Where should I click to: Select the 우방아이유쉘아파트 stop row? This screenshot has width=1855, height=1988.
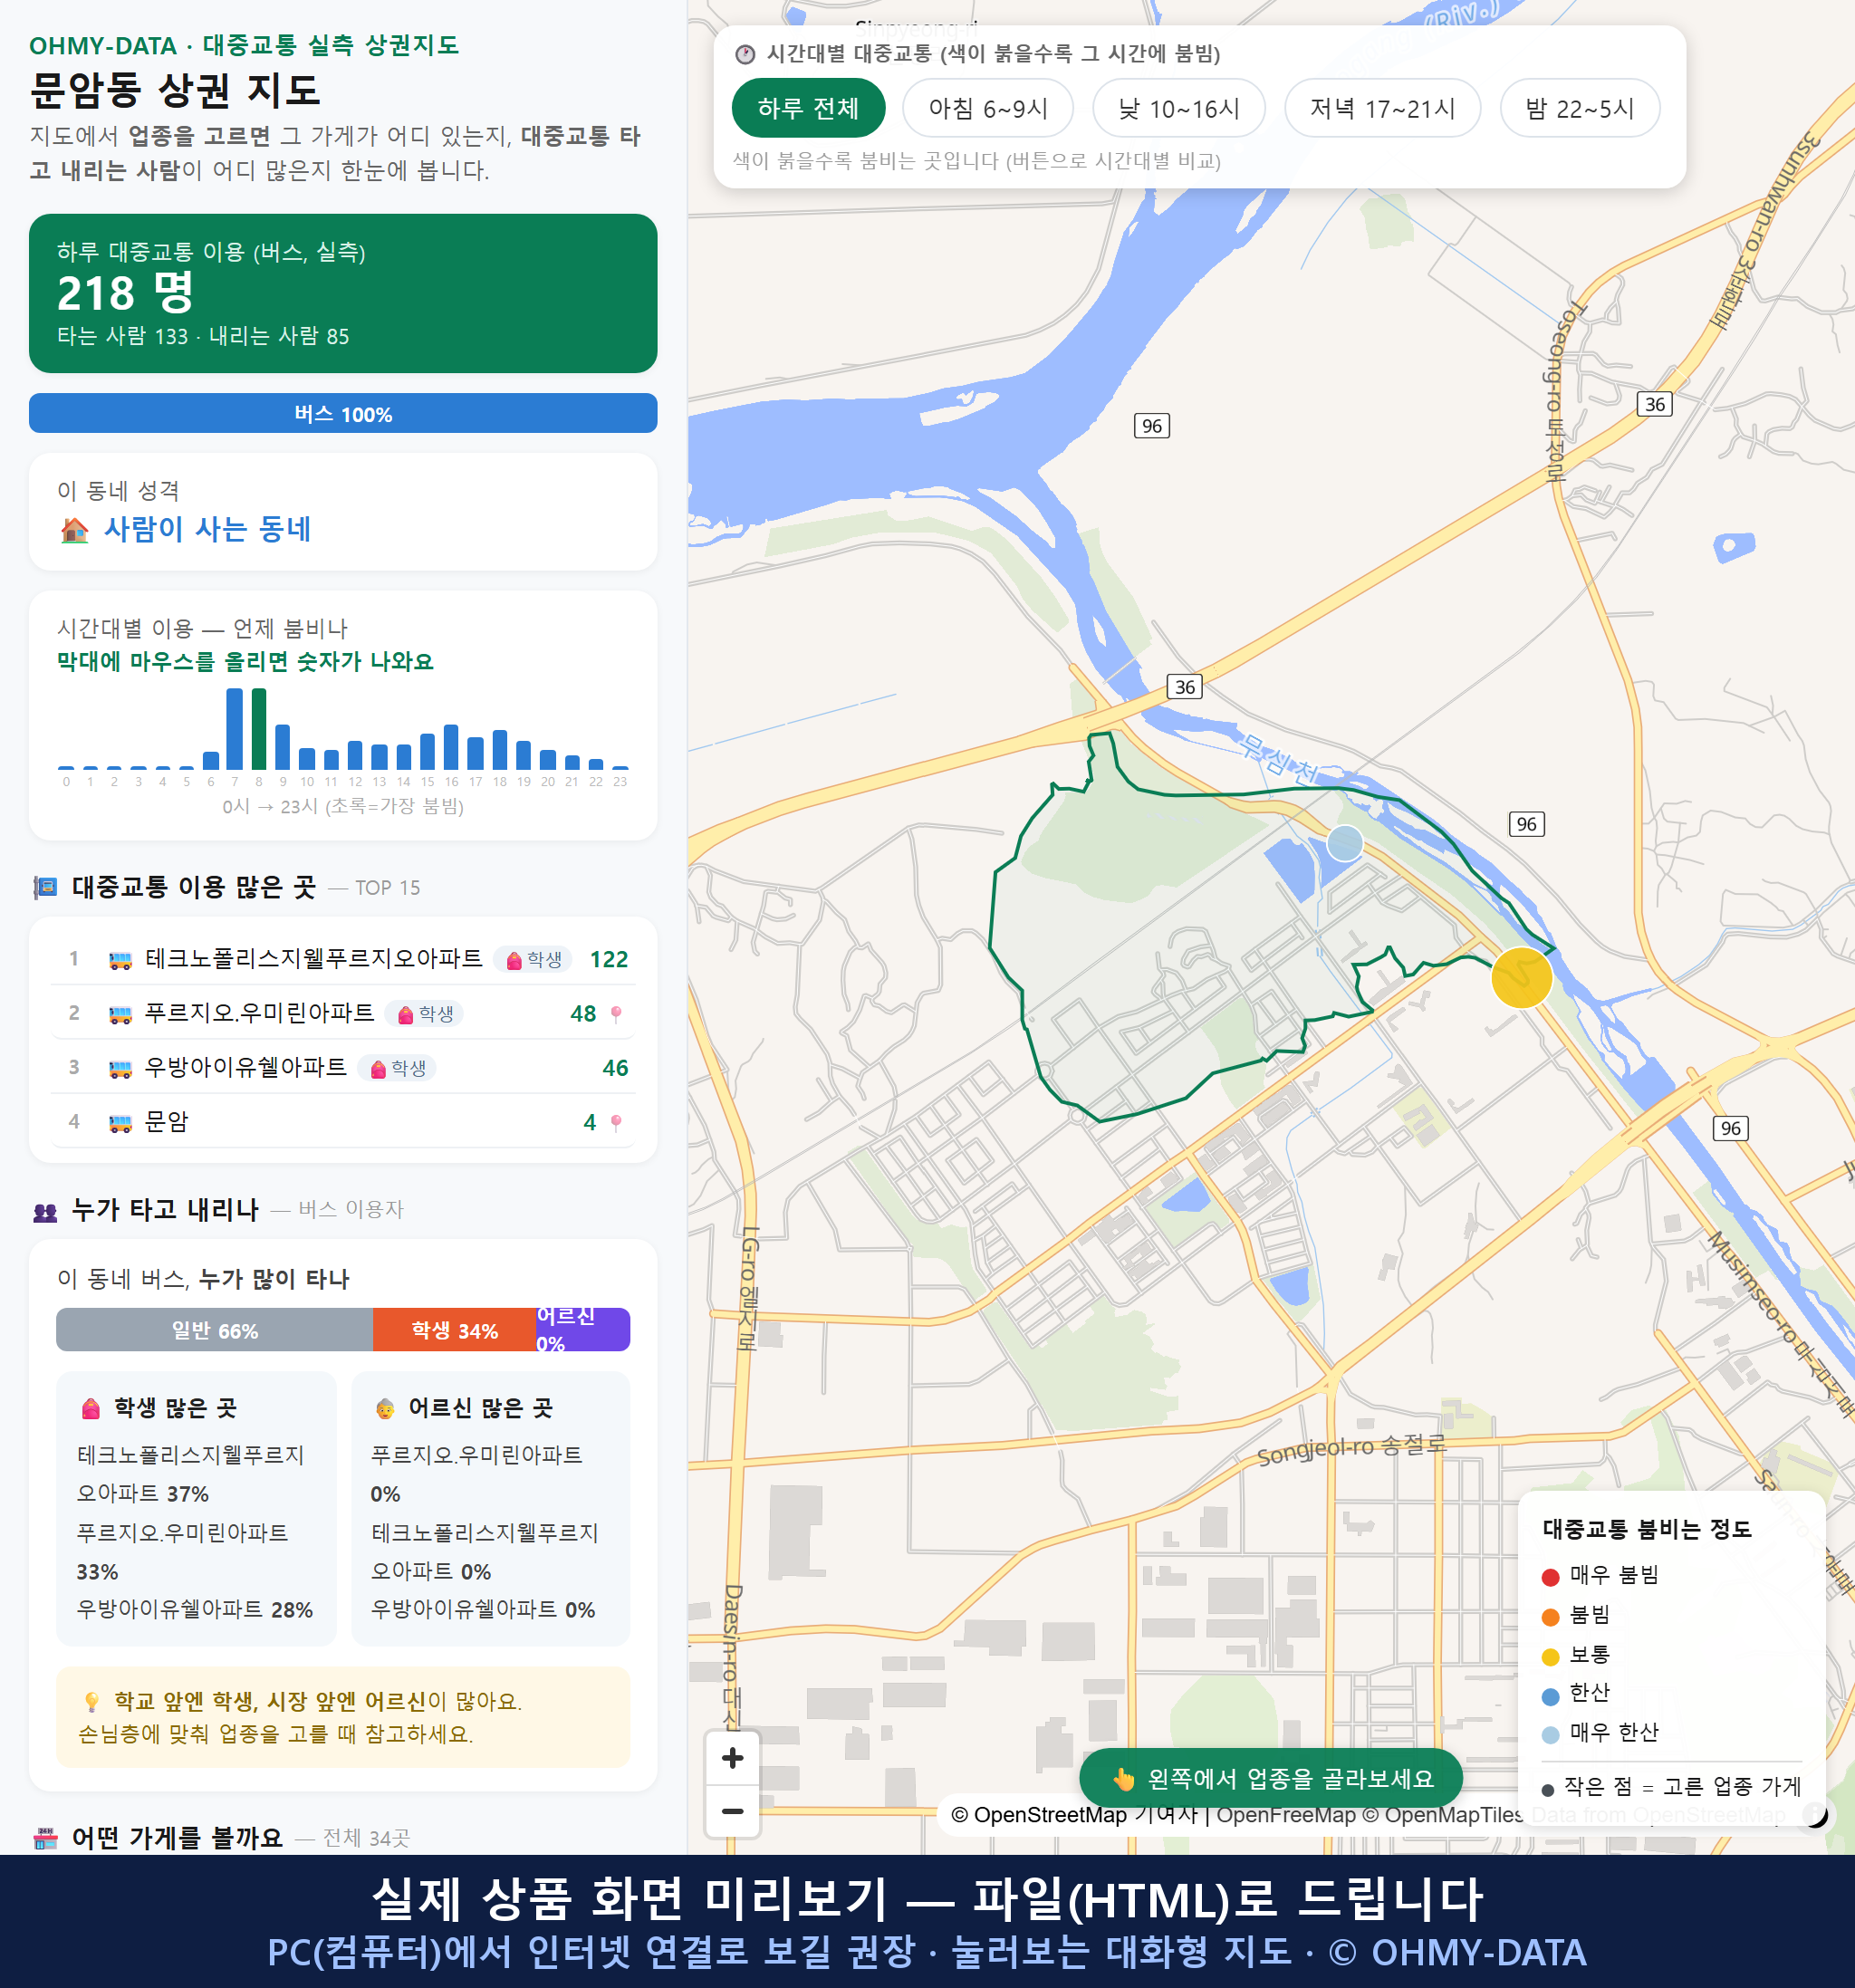click(x=343, y=1068)
